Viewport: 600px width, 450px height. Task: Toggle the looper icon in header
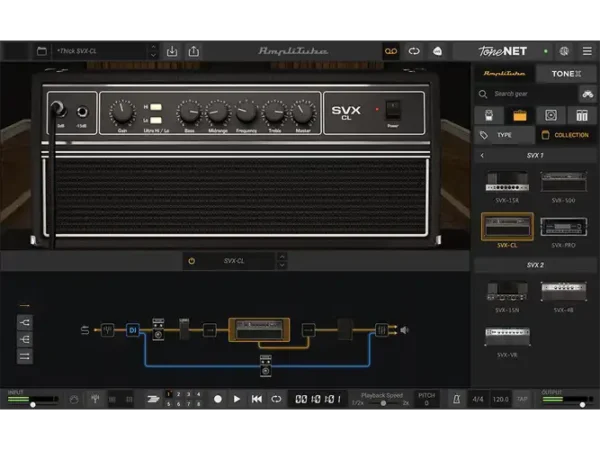[x=414, y=51]
